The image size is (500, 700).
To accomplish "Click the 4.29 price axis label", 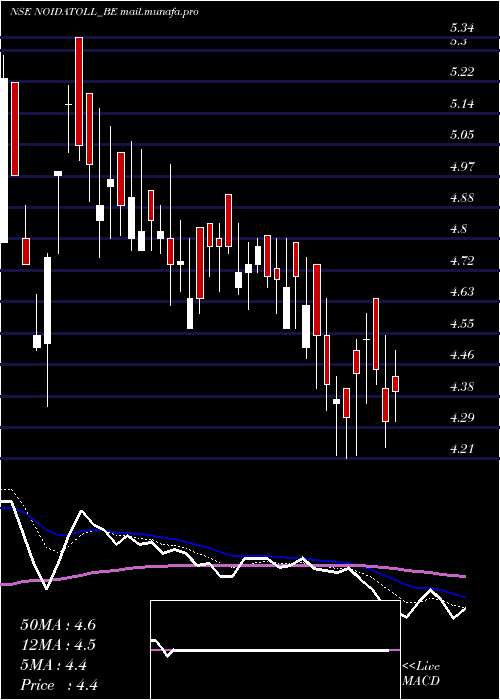I will click(x=462, y=418).
